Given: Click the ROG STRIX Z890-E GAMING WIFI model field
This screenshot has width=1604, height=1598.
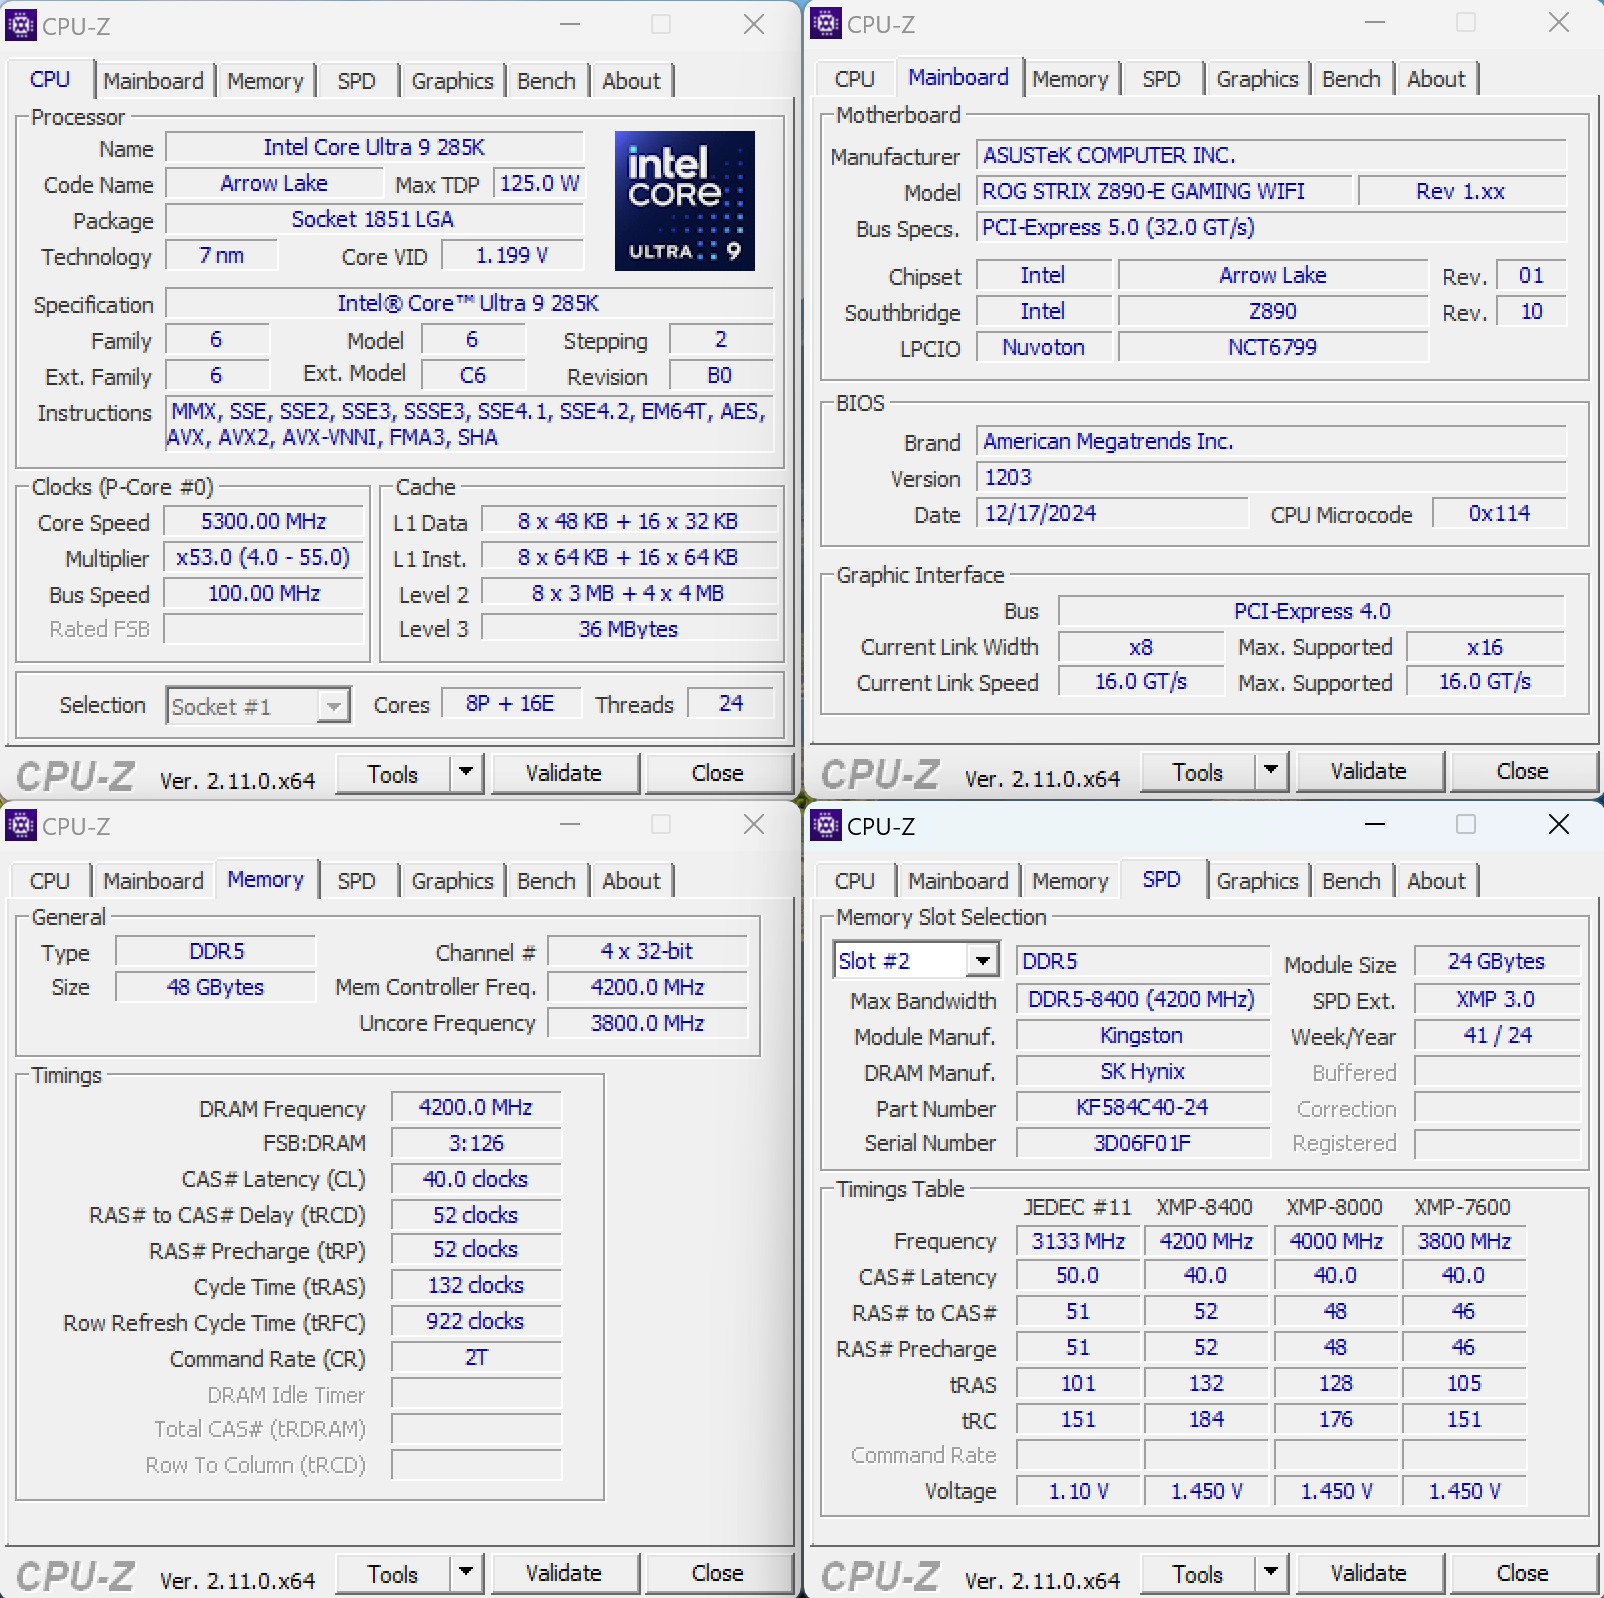Looking at the screenshot, I should (1164, 191).
